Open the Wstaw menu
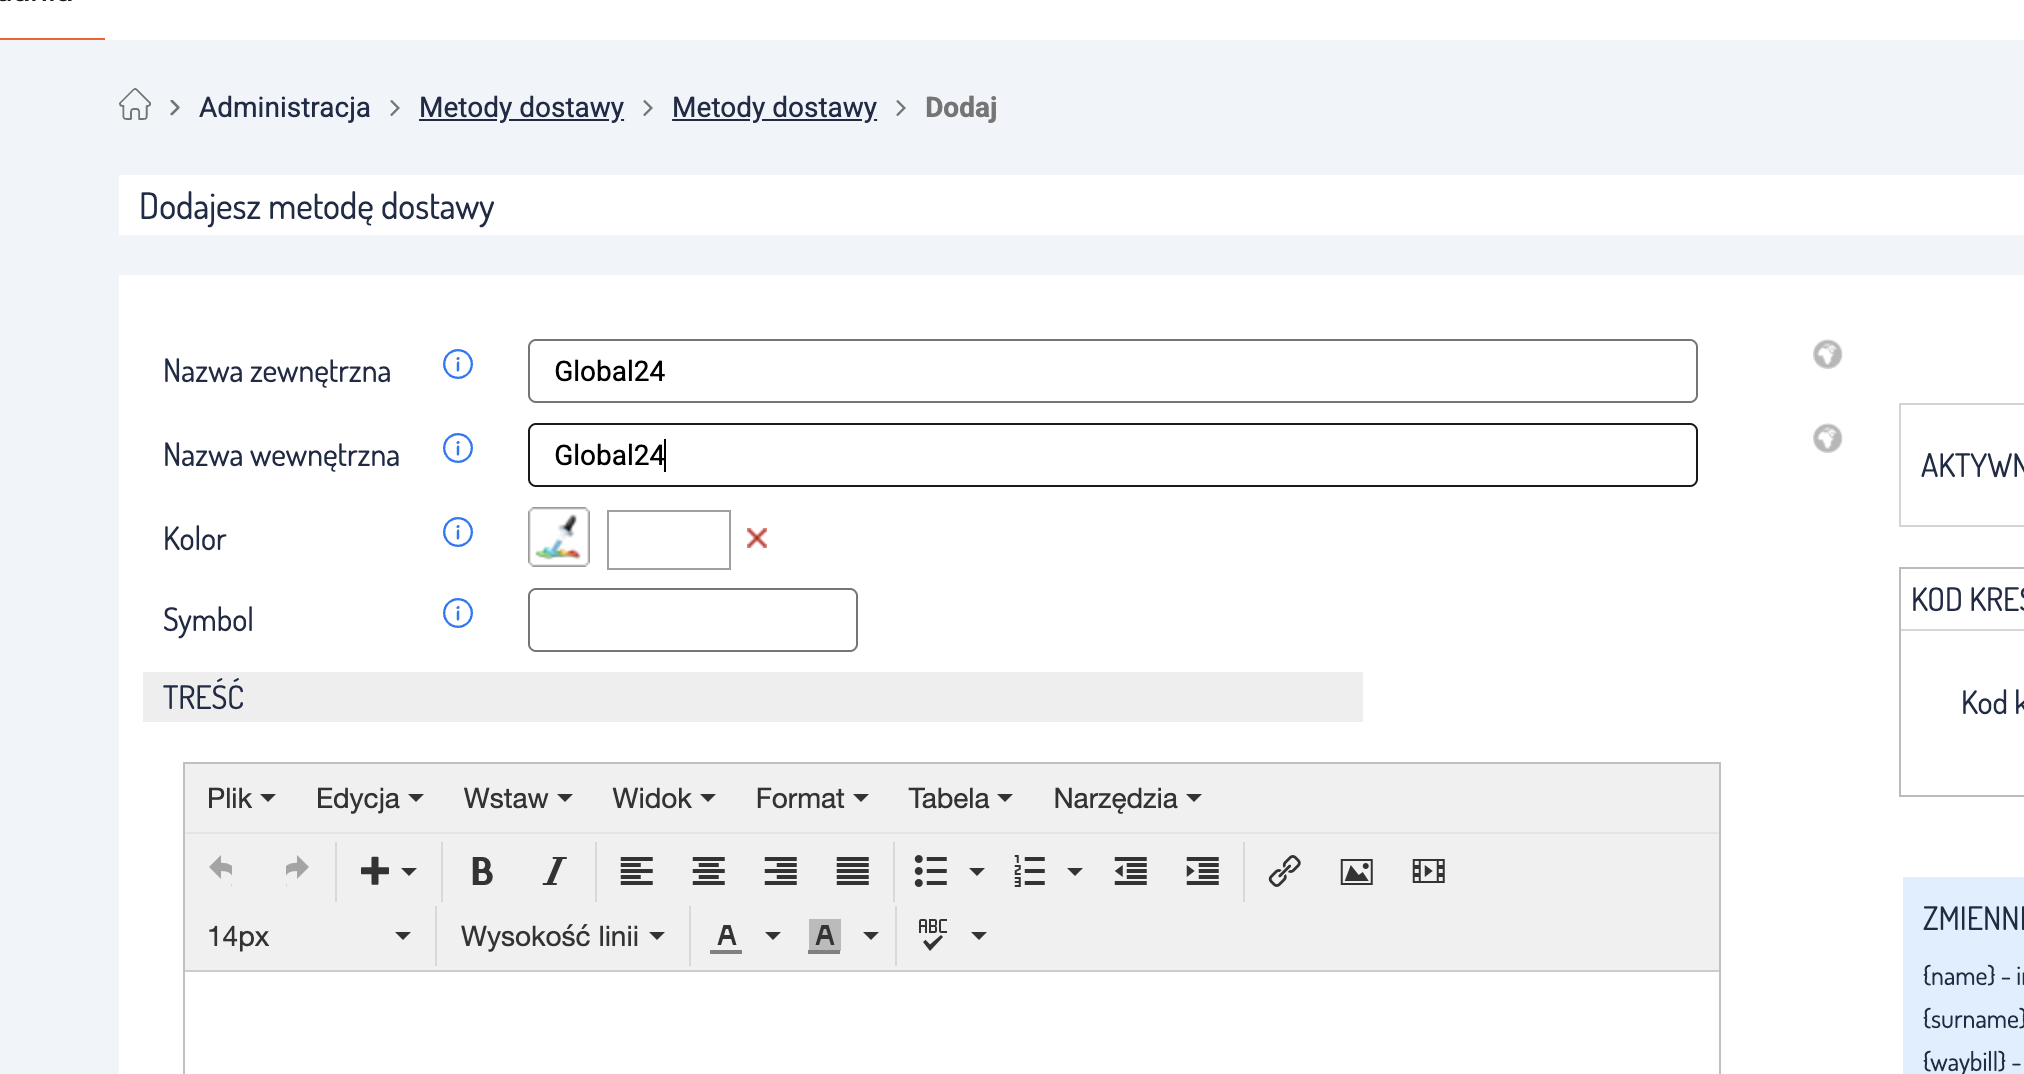2024x1074 pixels. tap(517, 798)
